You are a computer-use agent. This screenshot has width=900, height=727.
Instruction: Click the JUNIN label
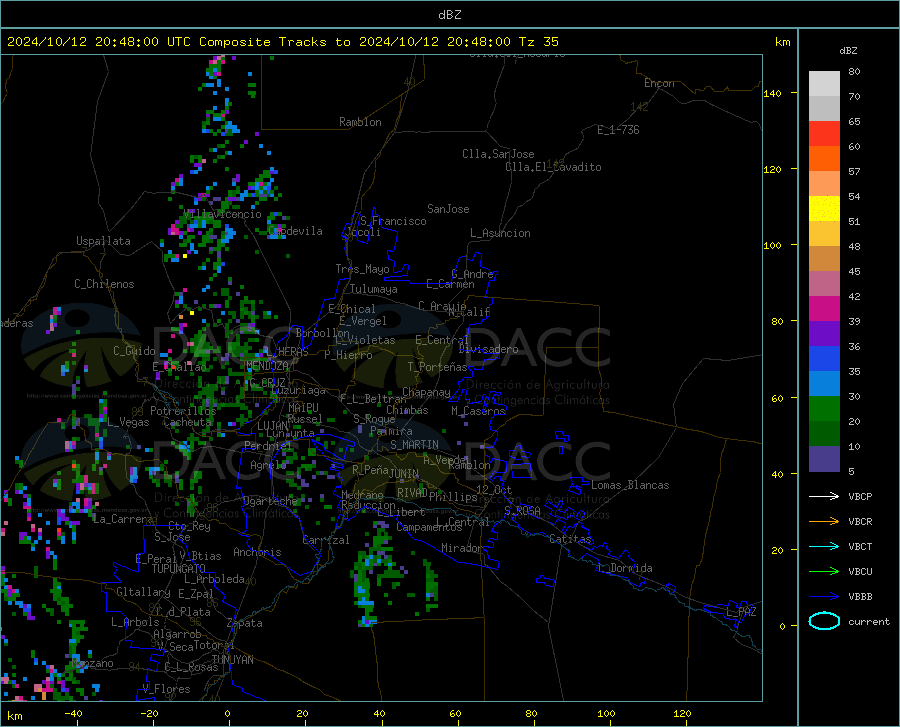coord(404,473)
